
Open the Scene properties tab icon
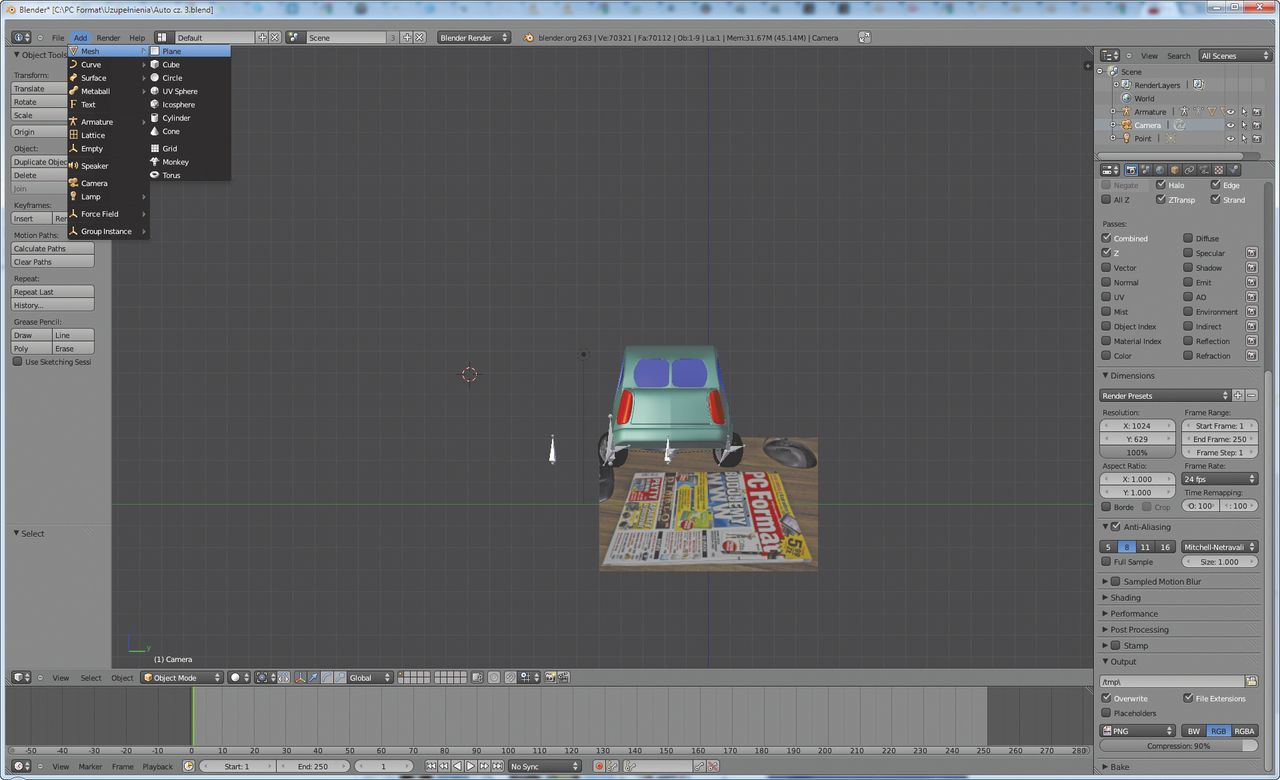[x=1146, y=170]
